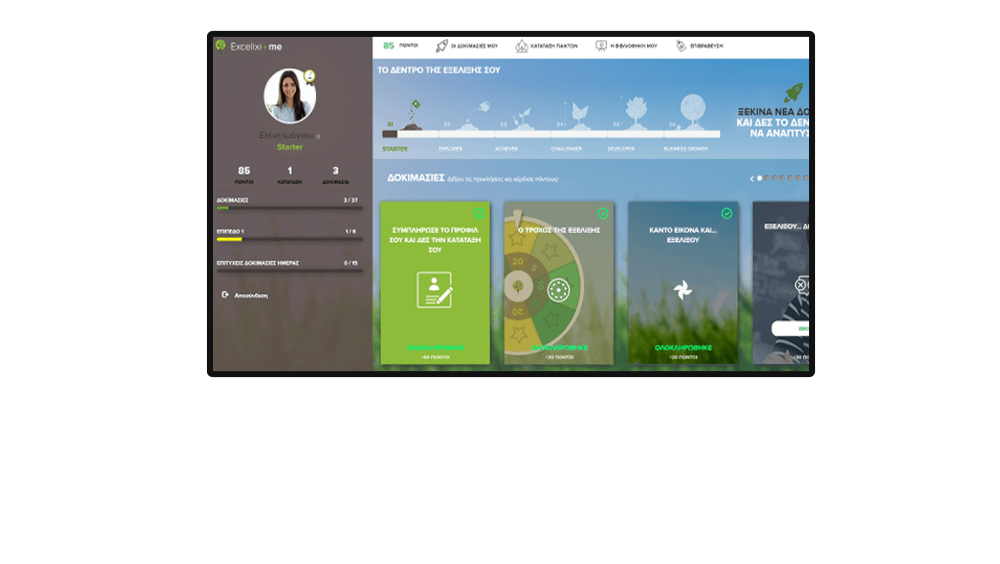Click the ΔΟΚΙΜΑΣΙΕΣ section heading
The image size is (1000, 564).
click(x=416, y=178)
